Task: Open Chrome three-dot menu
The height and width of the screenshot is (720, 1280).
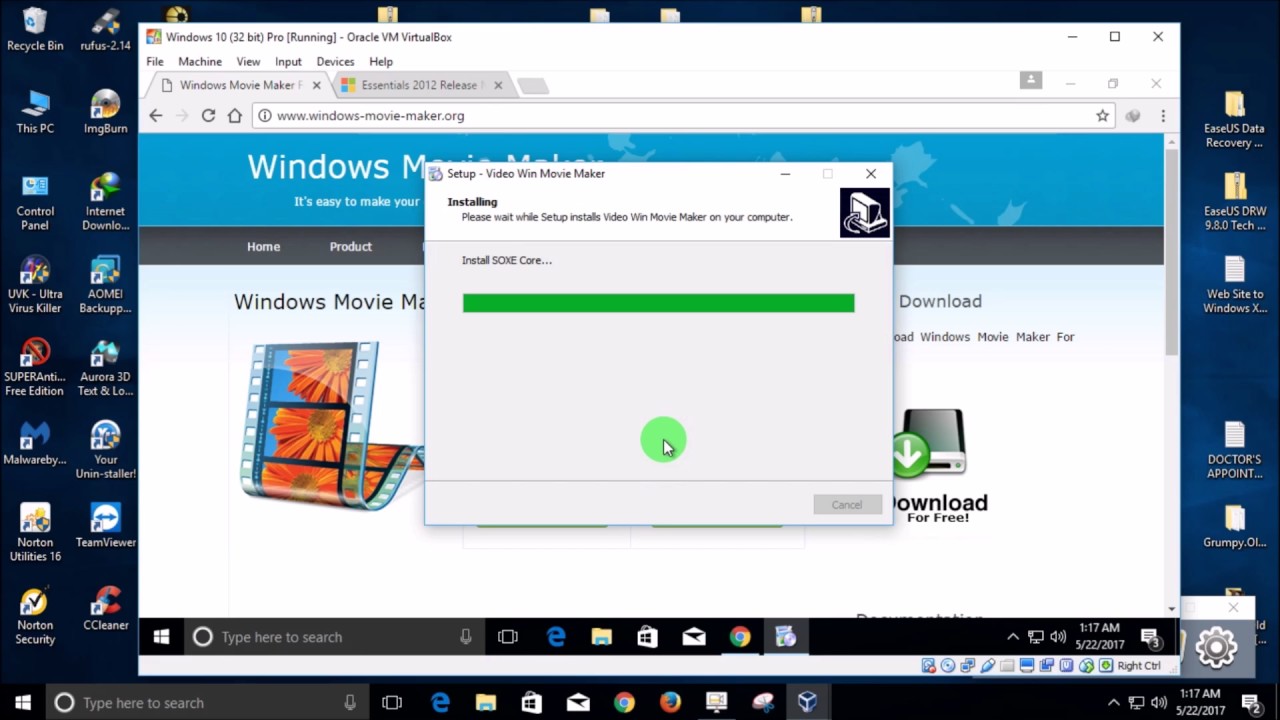Action: pyautogui.click(x=1162, y=116)
